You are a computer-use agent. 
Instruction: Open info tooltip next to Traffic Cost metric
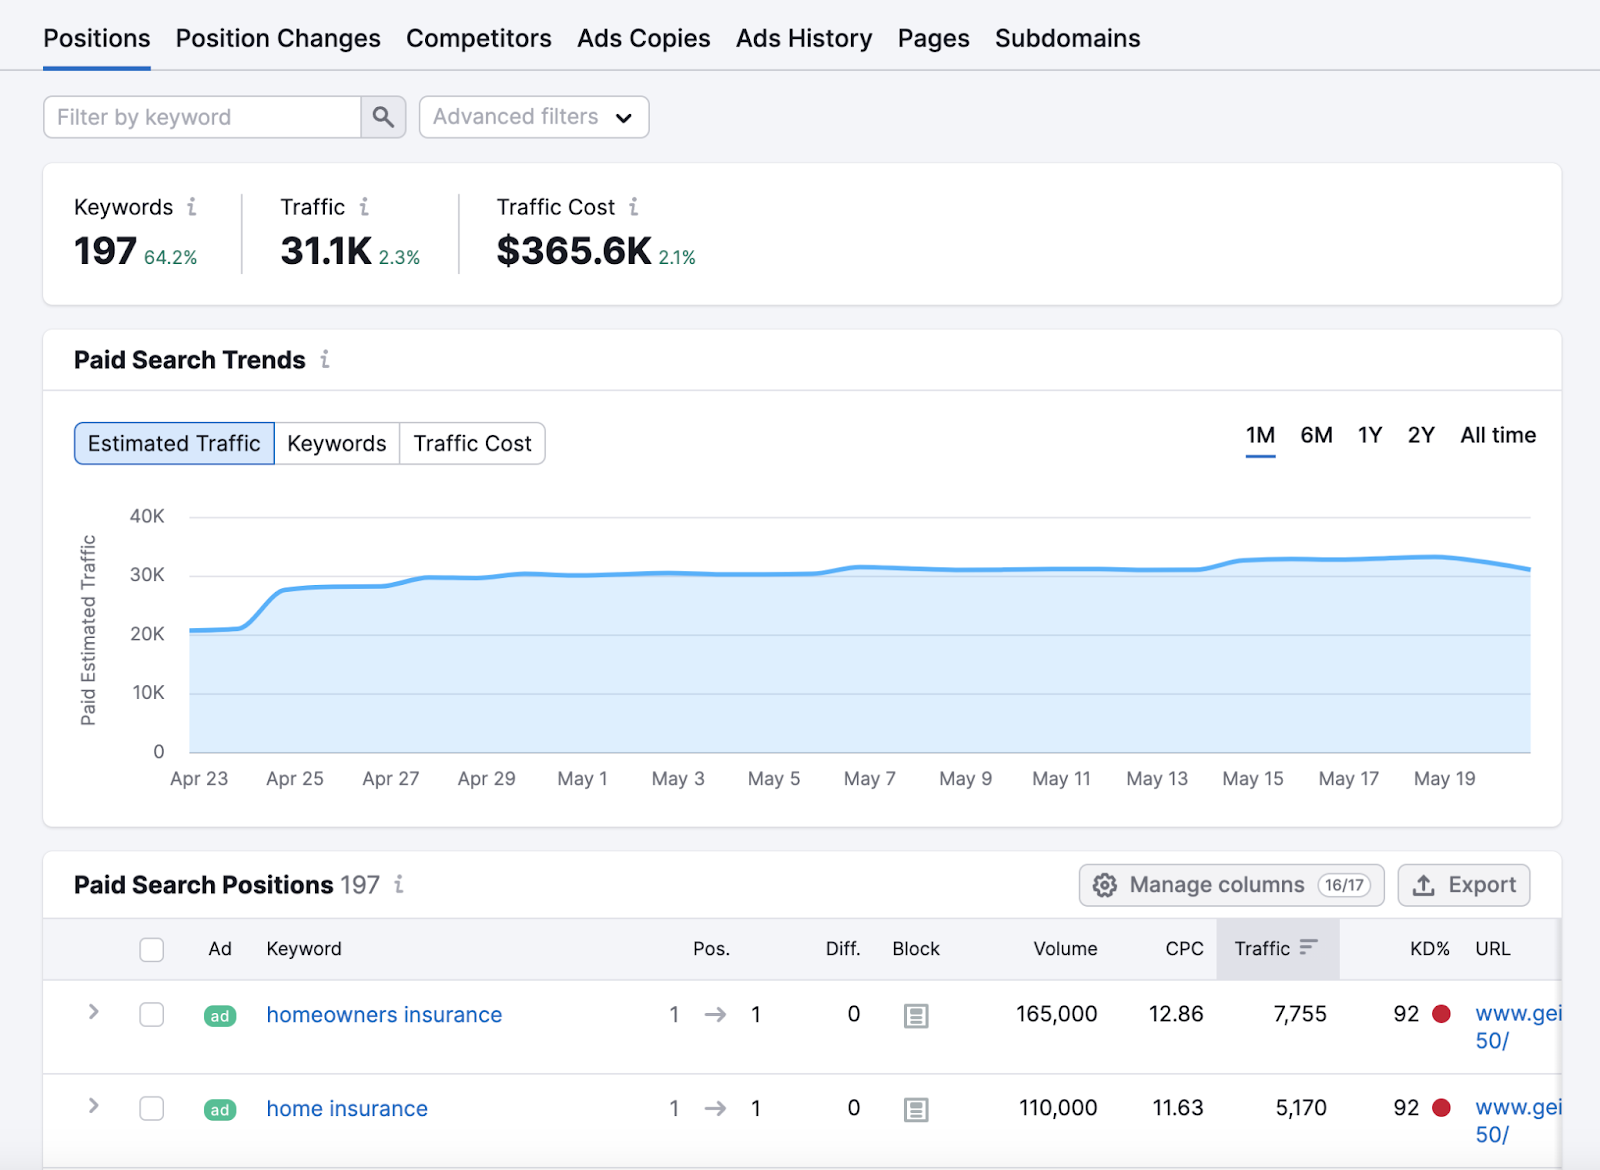click(x=634, y=207)
